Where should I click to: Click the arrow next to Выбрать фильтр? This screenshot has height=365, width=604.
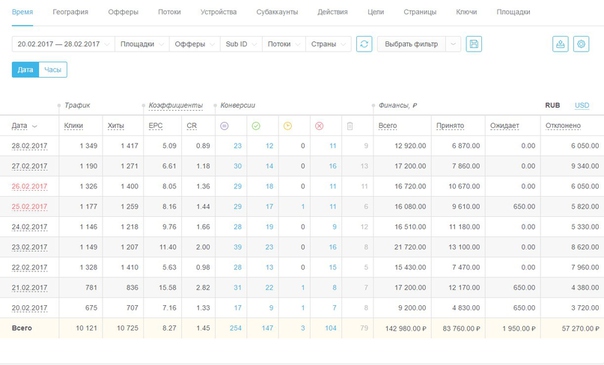[453, 44]
